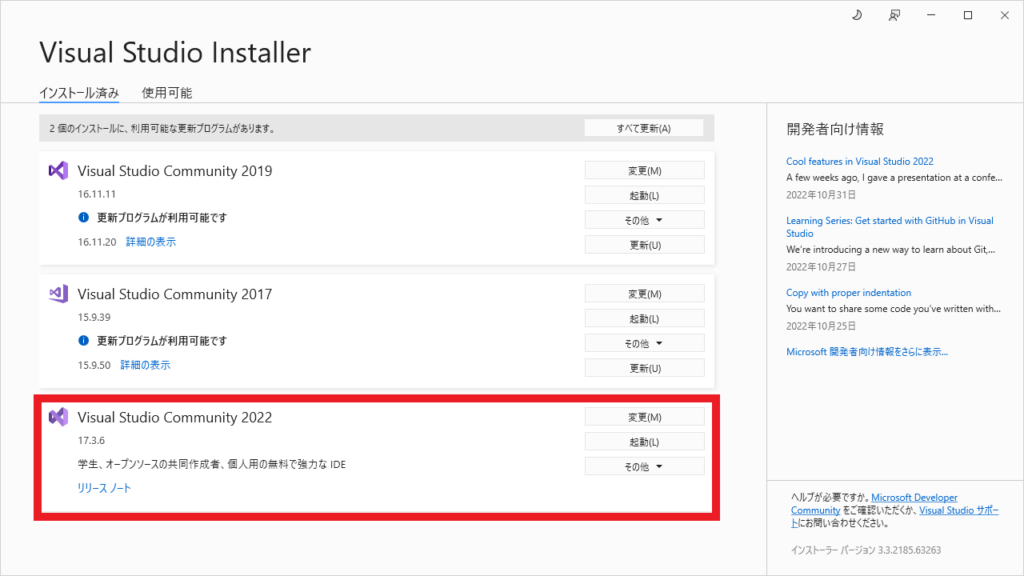Viewport: 1024px width, 576px height.
Task: Click the Visual Studio Installer heading
Action: tap(175, 52)
